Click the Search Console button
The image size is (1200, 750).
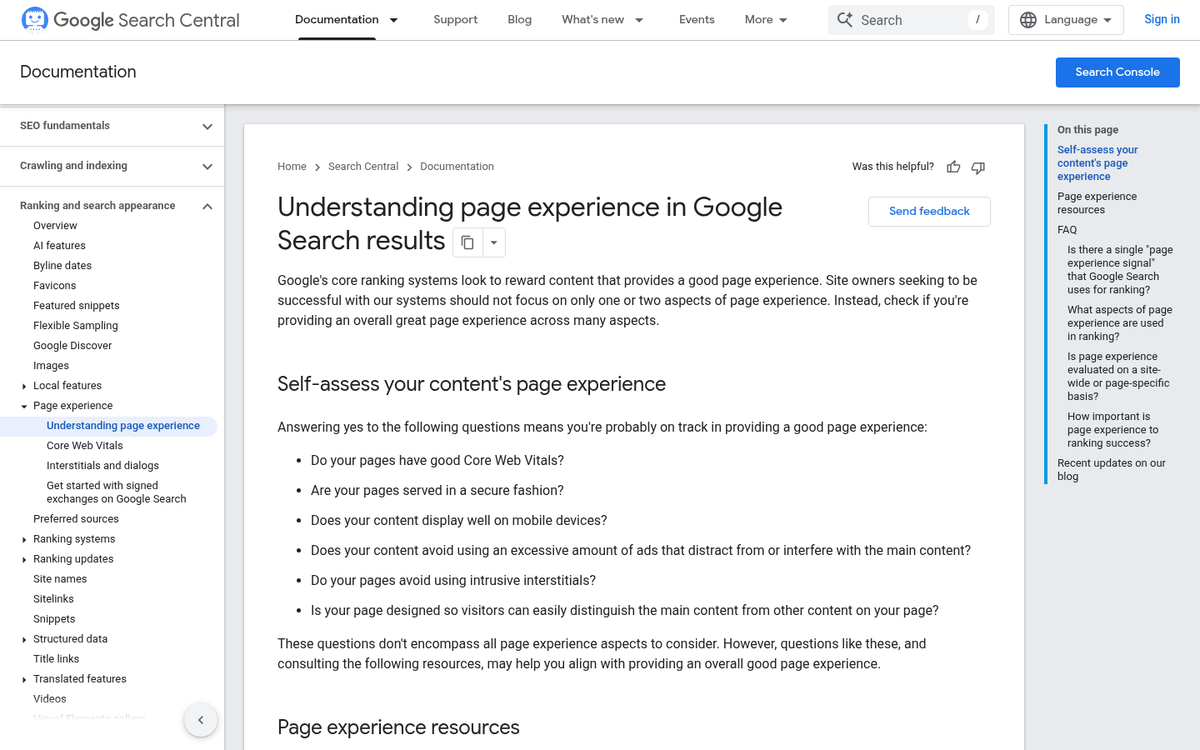(x=1117, y=72)
